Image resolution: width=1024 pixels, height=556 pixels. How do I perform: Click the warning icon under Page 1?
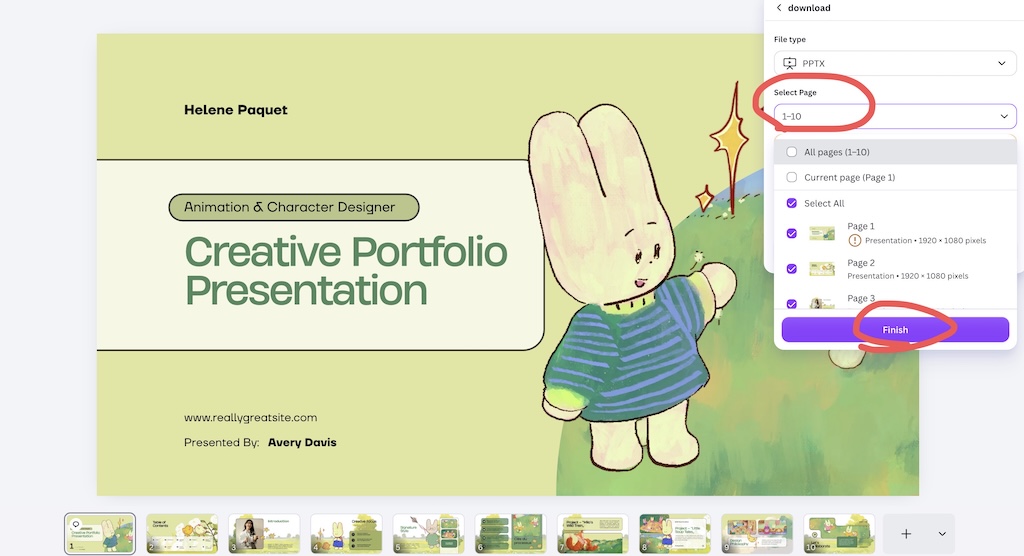pyautogui.click(x=854, y=240)
